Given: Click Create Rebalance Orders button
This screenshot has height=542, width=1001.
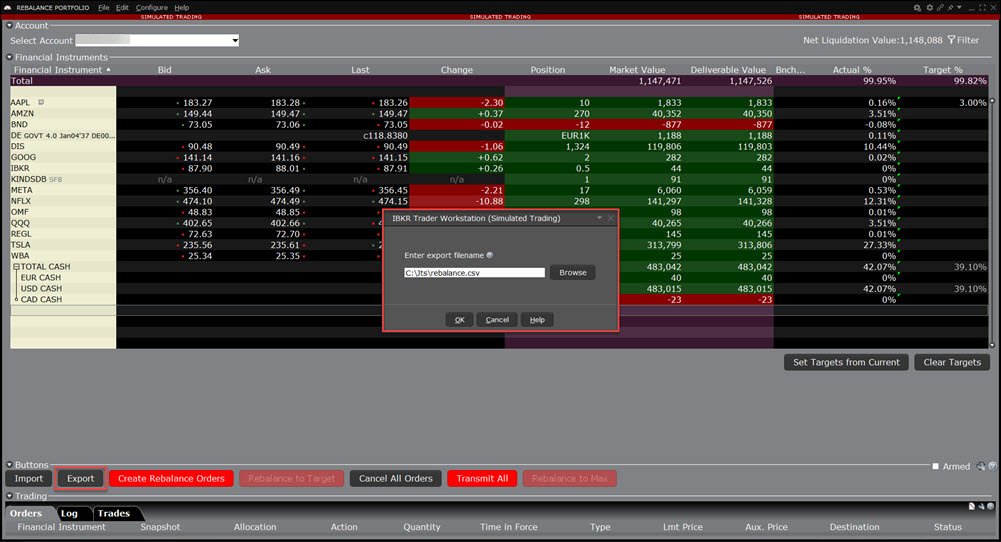Looking at the screenshot, I should [171, 478].
